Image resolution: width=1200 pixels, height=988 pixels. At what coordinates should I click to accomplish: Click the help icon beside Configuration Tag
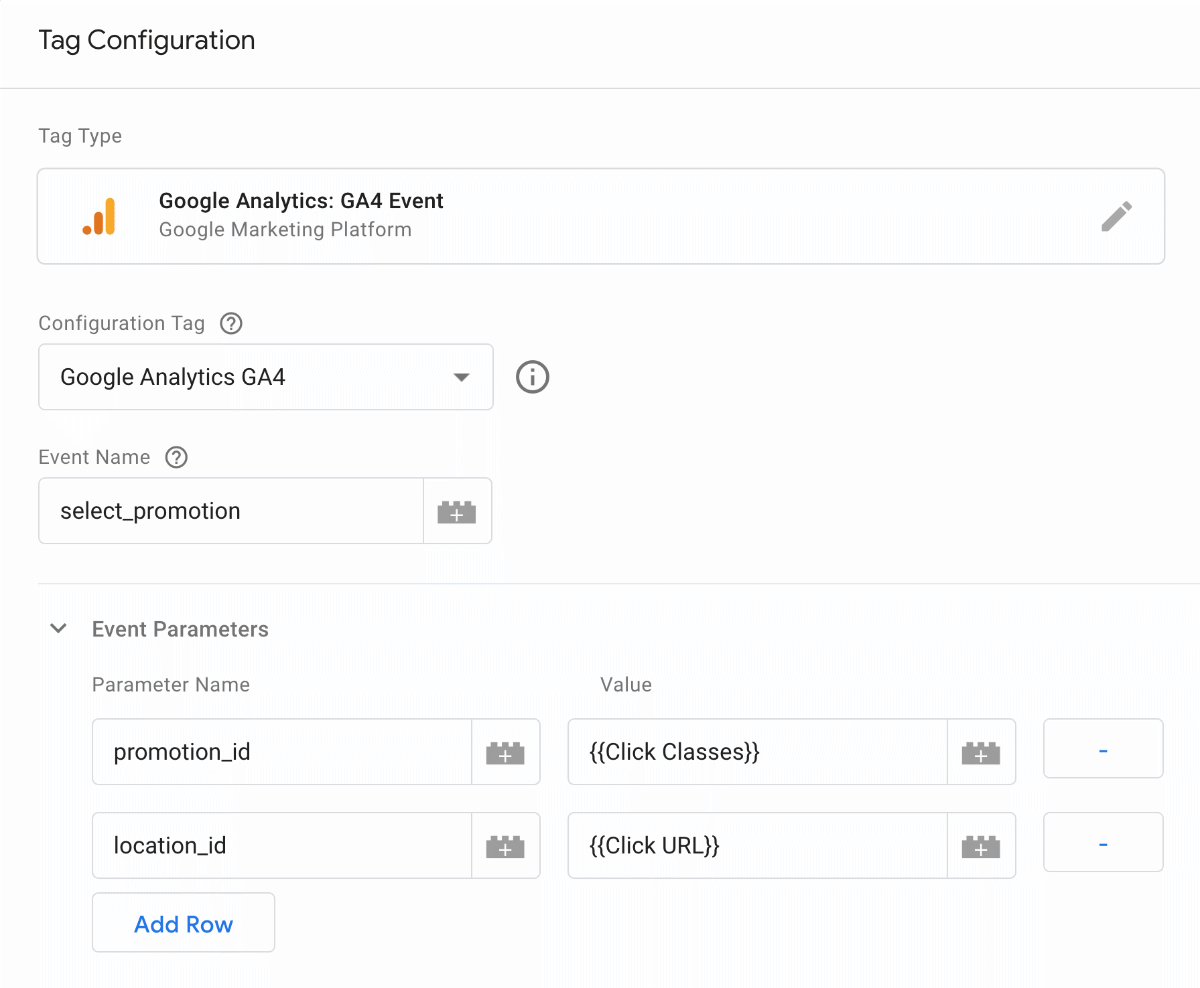(231, 323)
